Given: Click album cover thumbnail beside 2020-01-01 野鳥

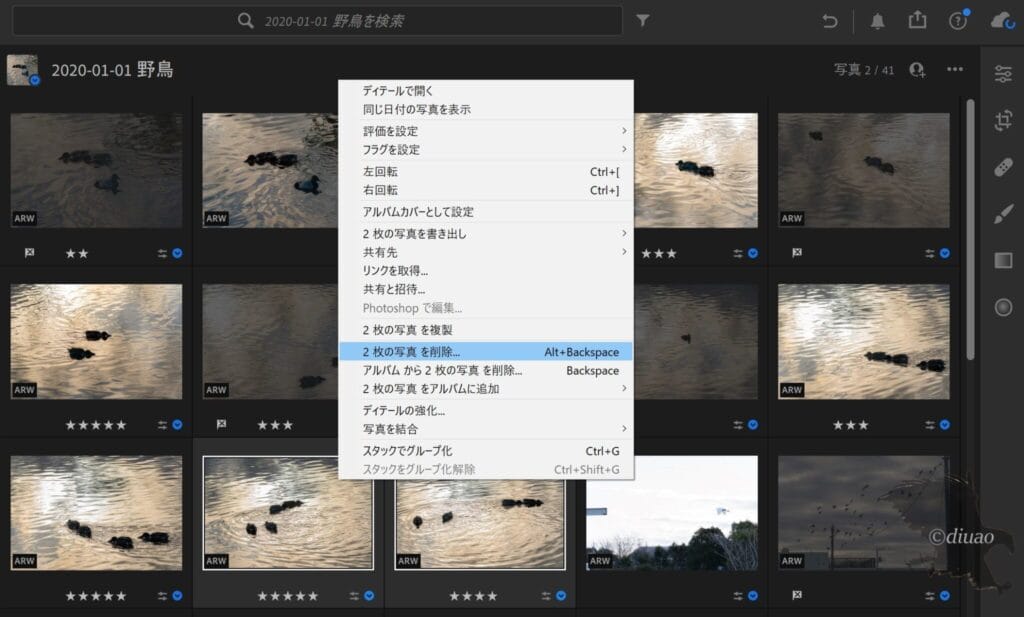Looking at the screenshot, I should [x=23, y=70].
